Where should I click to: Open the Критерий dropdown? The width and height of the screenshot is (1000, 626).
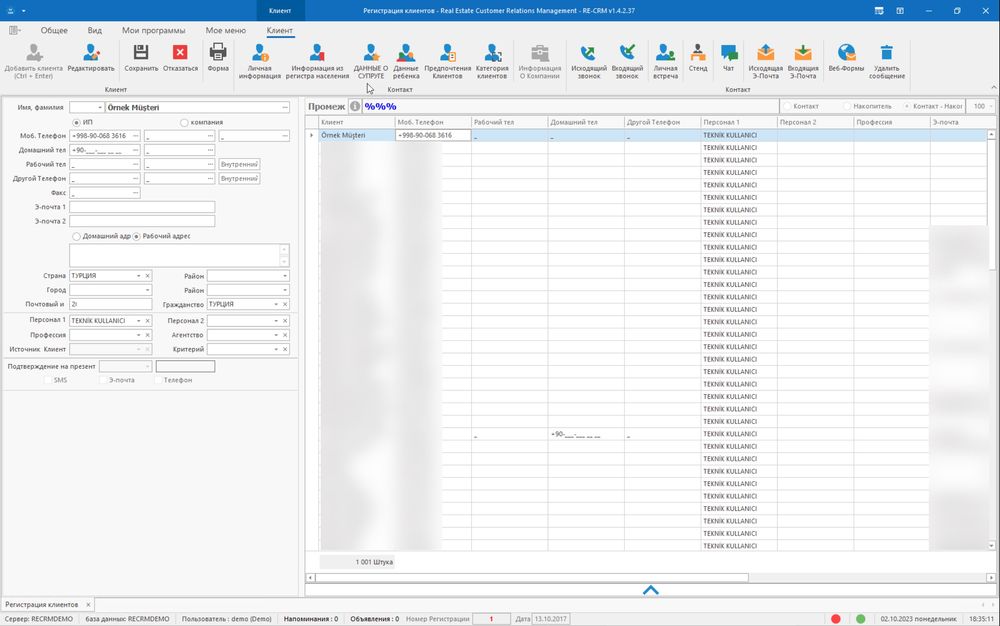click(x=276, y=349)
